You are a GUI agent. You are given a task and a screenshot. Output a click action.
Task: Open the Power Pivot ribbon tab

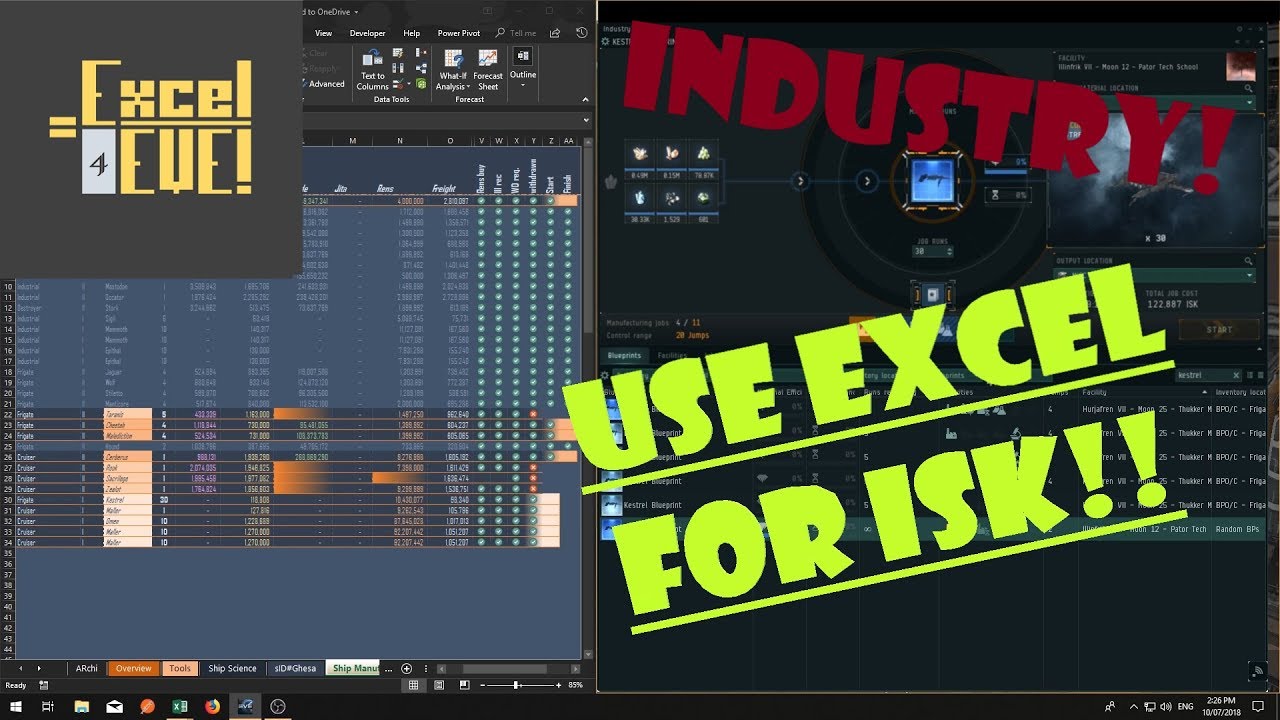pos(458,33)
